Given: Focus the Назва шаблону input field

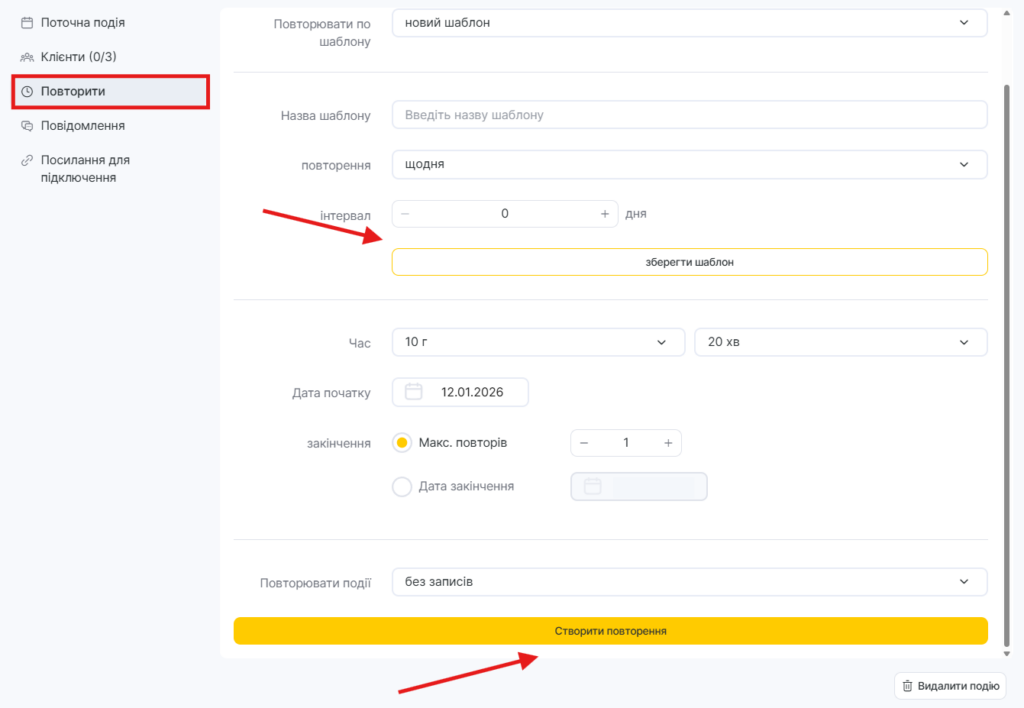Looking at the screenshot, I should point(689,115).
